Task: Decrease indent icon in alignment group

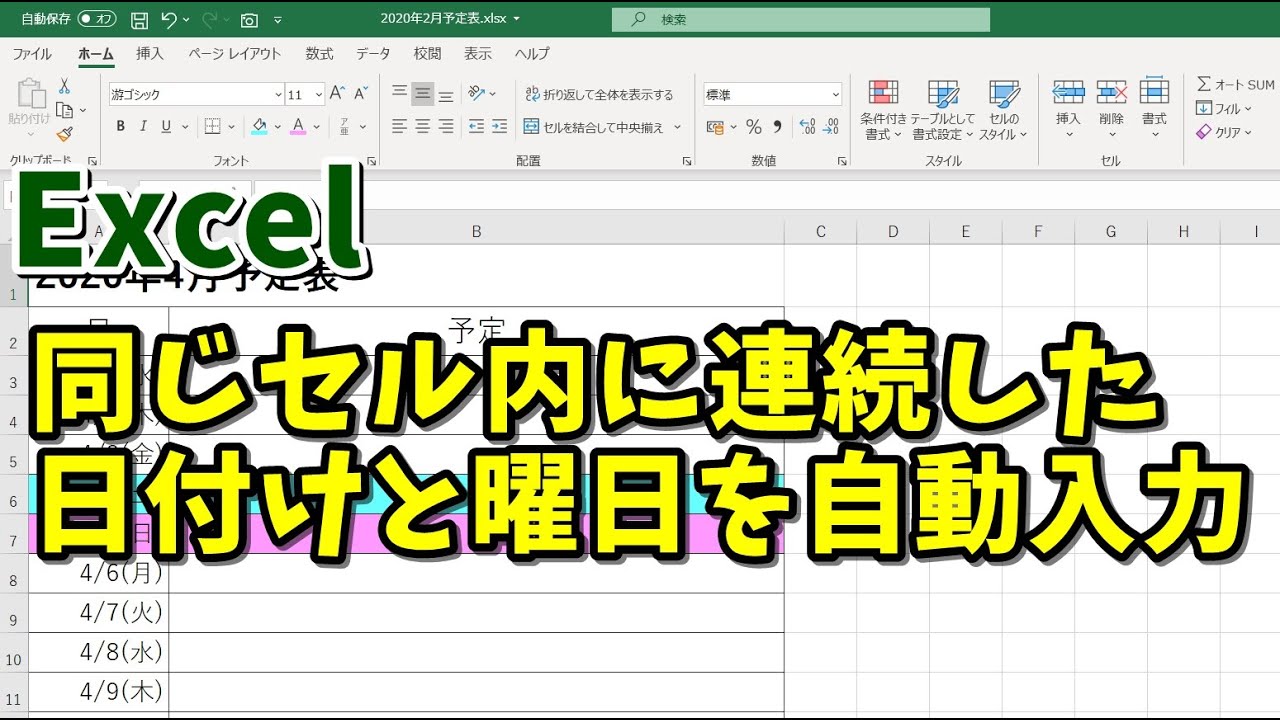Action: [x=476, y=127]
